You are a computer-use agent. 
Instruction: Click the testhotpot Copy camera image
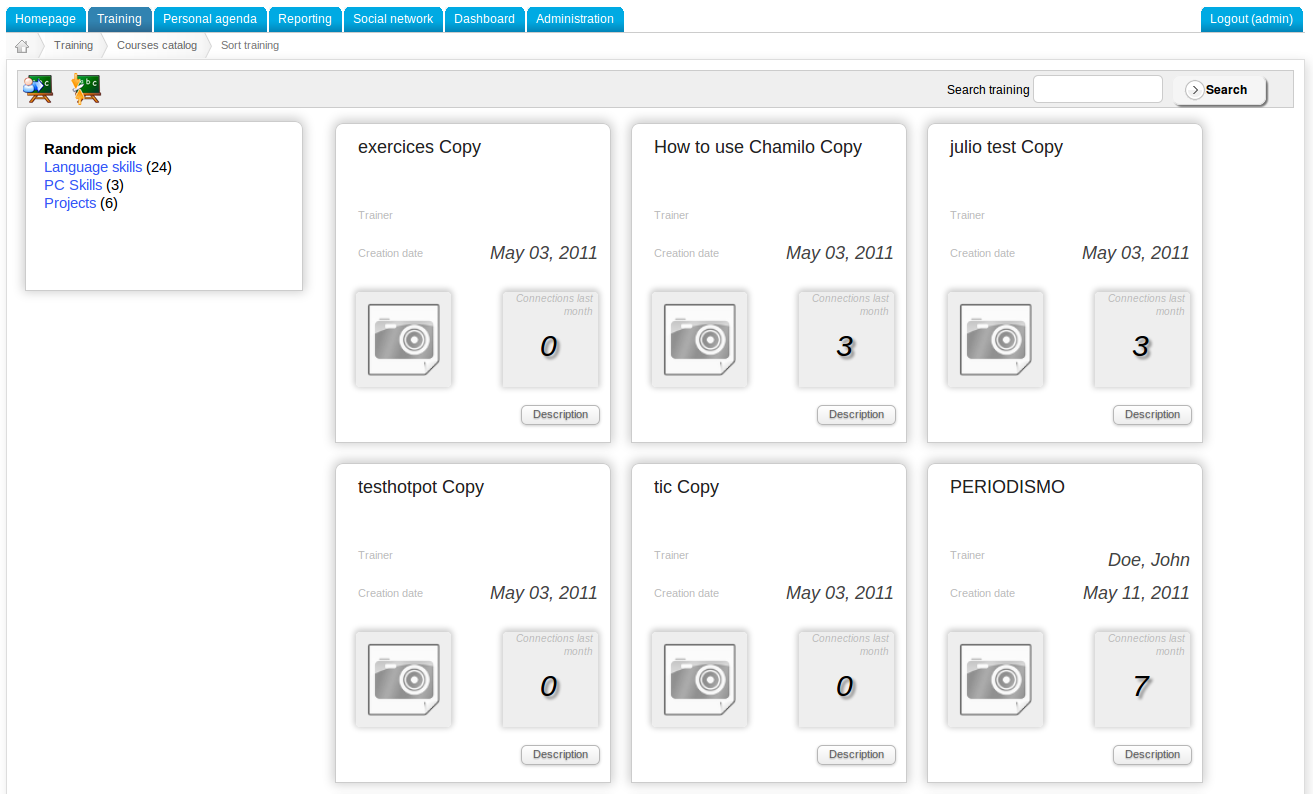click(x=403, y=680)
